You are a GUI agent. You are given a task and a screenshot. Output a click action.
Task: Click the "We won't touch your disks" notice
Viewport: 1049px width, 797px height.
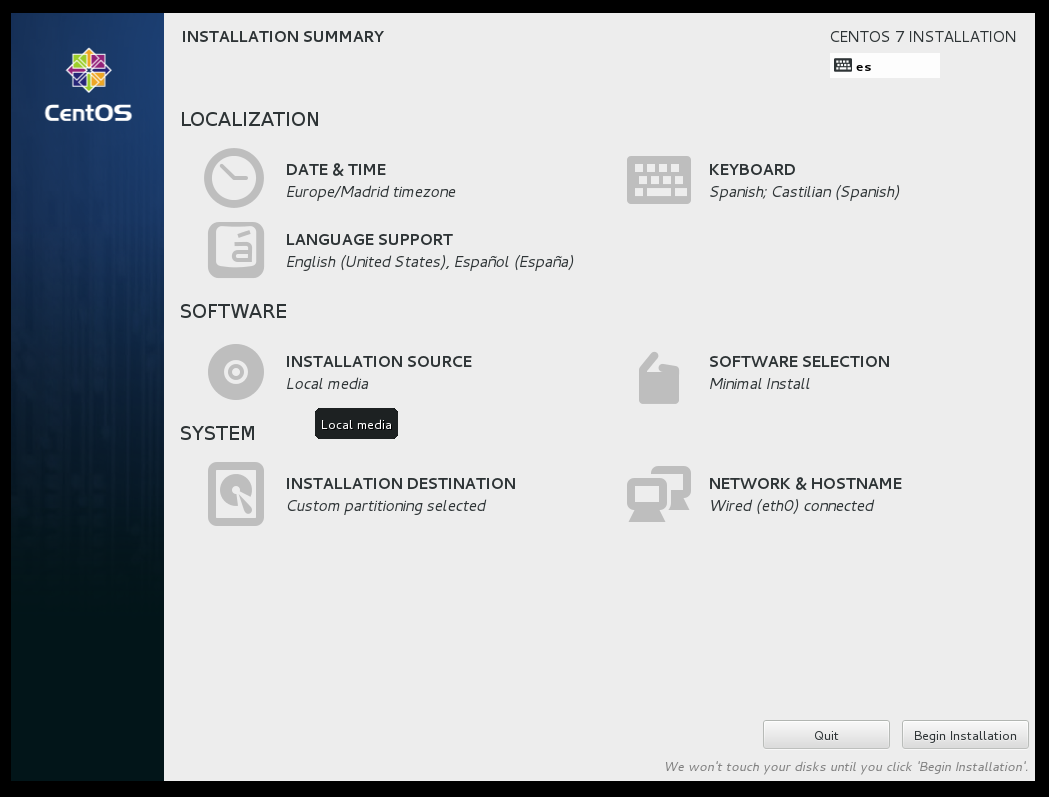point(846,767)
